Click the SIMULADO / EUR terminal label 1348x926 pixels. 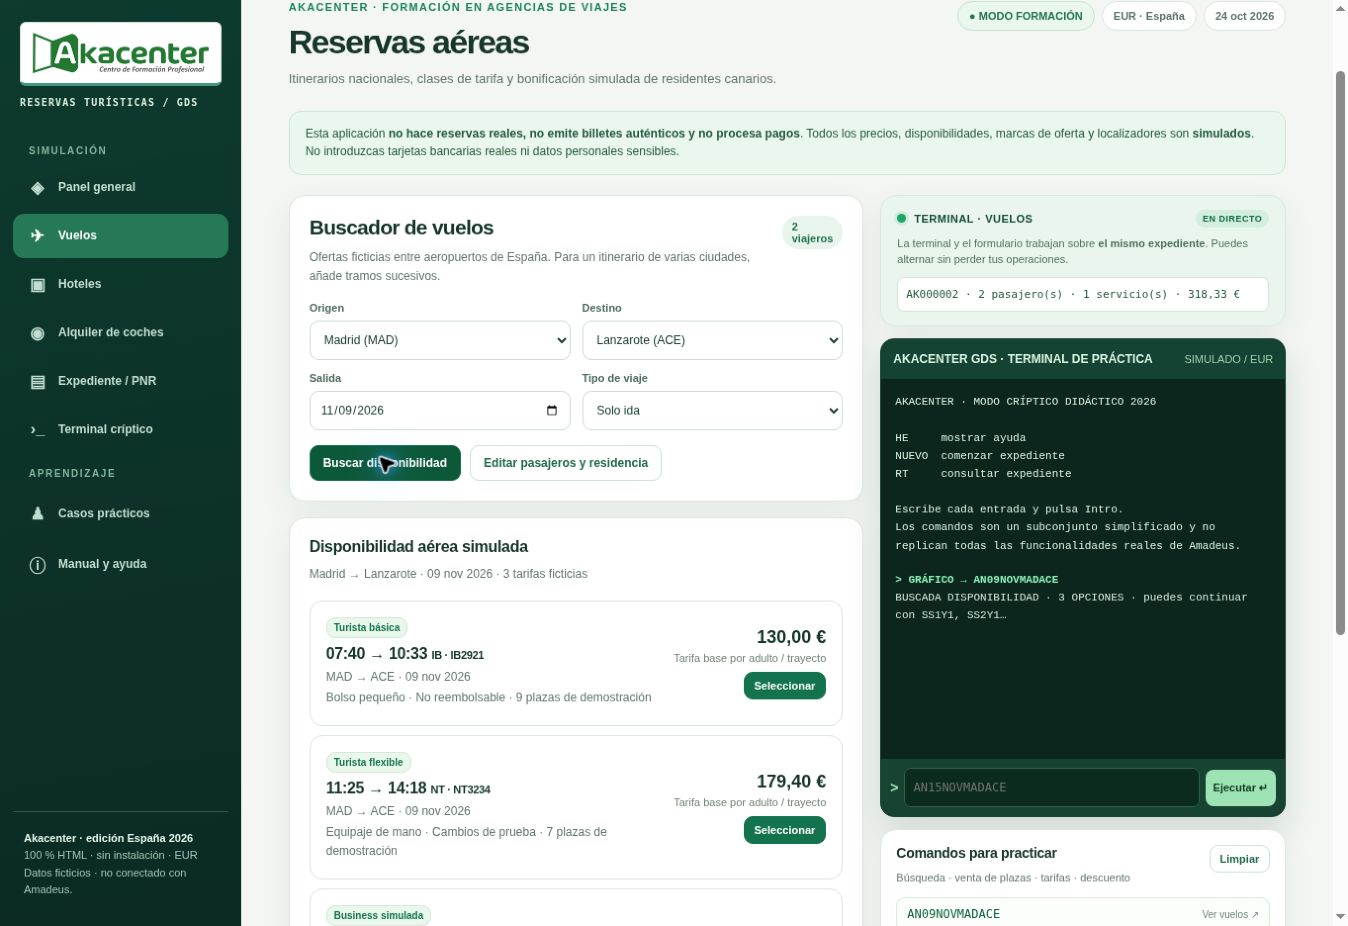point(1228,359)
